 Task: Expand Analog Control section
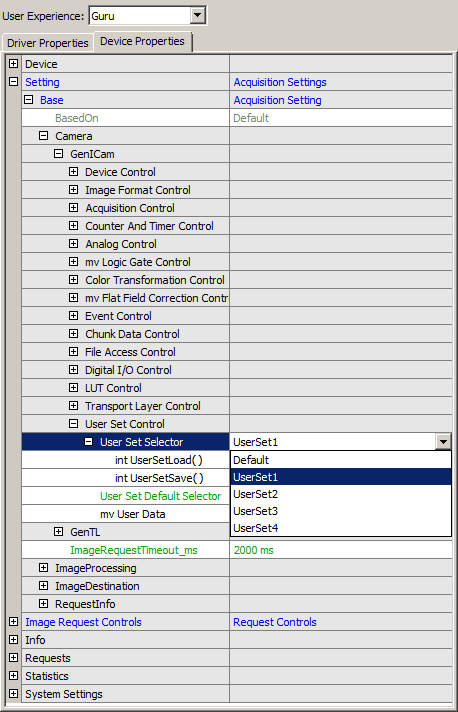coord(74,244)
